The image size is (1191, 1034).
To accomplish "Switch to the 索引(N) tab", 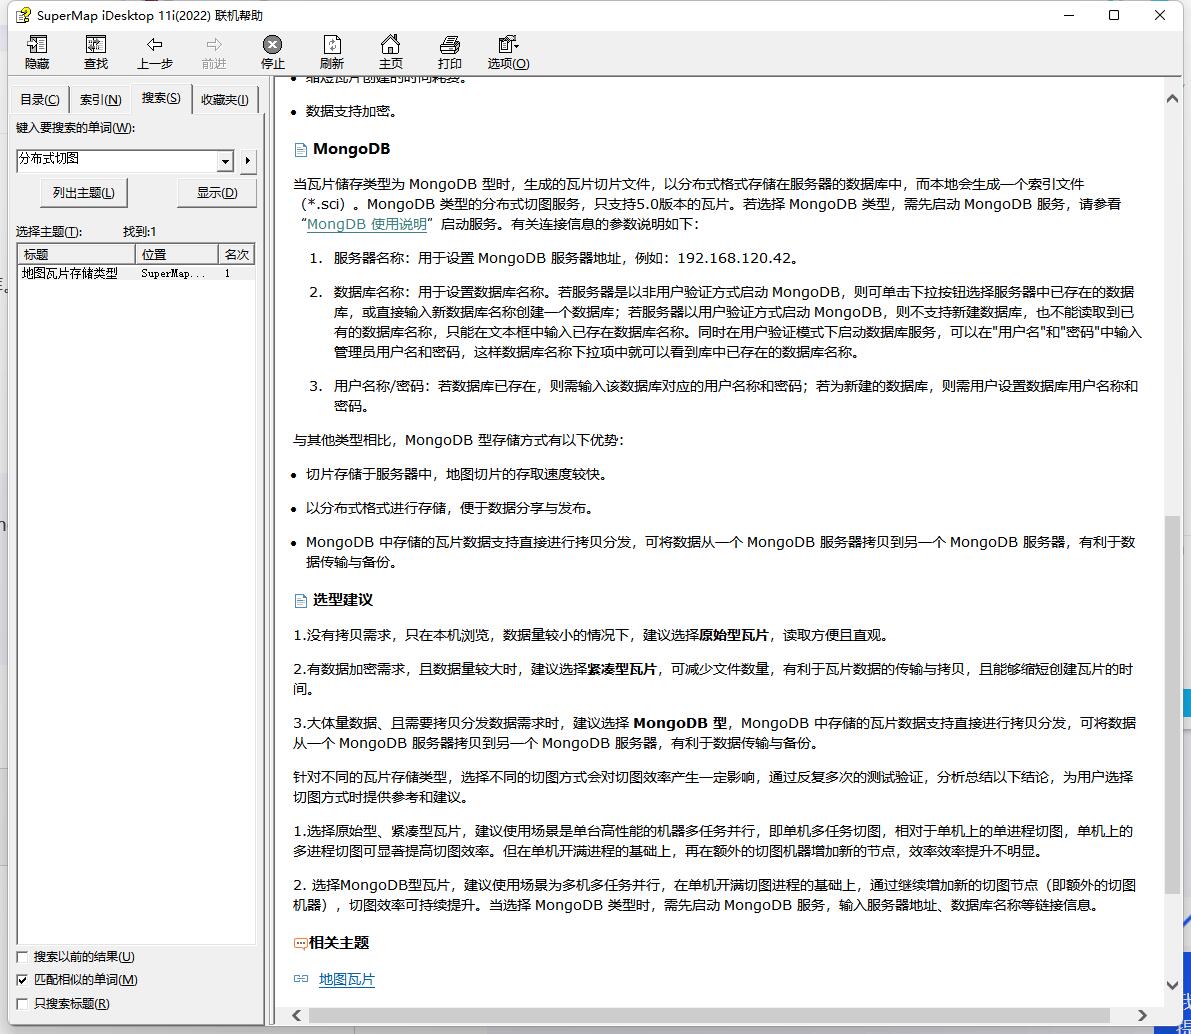I will (100, 100).
